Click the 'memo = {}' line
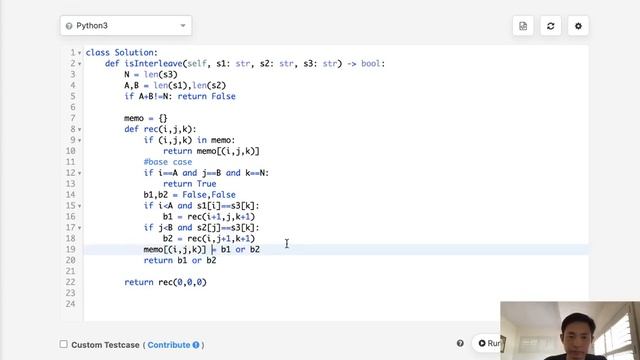 pos(146,118)
